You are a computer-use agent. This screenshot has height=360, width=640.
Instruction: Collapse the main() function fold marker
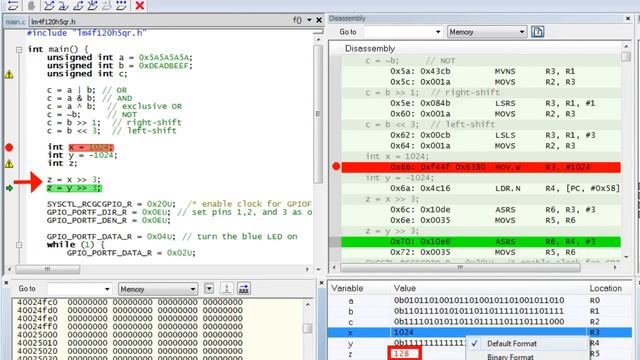click(19, 49)
